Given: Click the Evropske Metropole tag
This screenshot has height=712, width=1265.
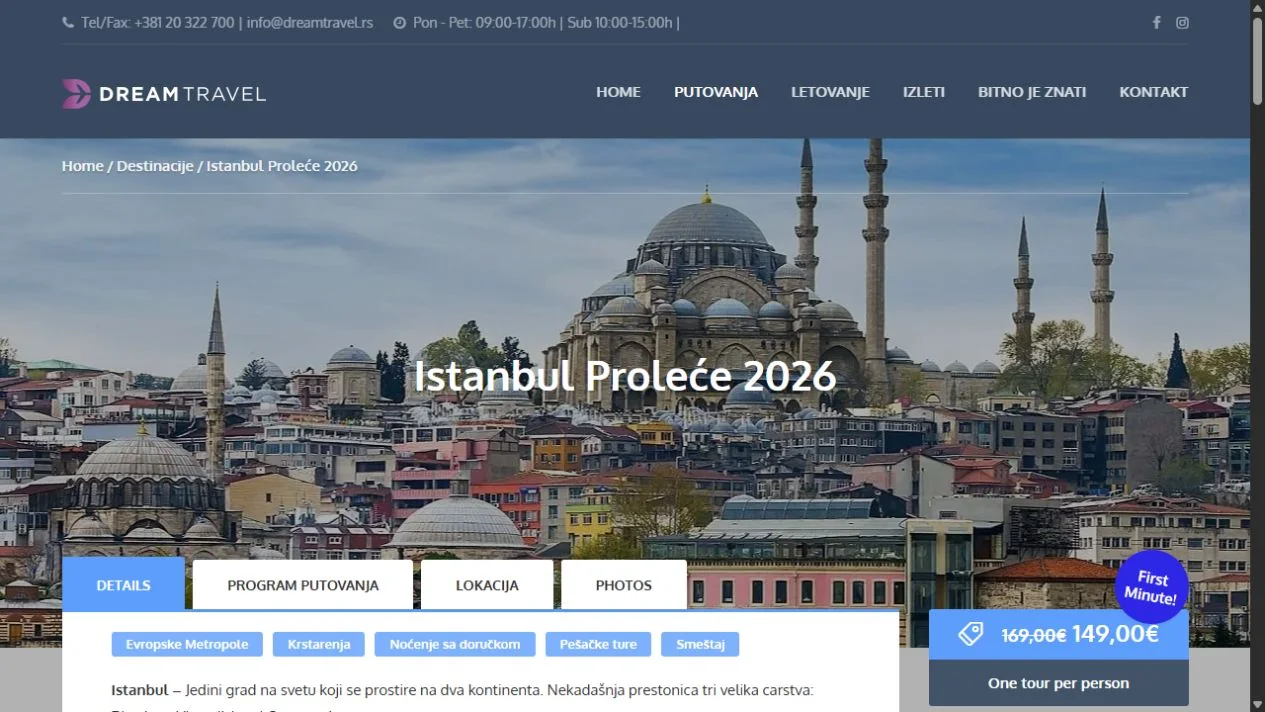Looking at the screenshot, I should (187, 644).
